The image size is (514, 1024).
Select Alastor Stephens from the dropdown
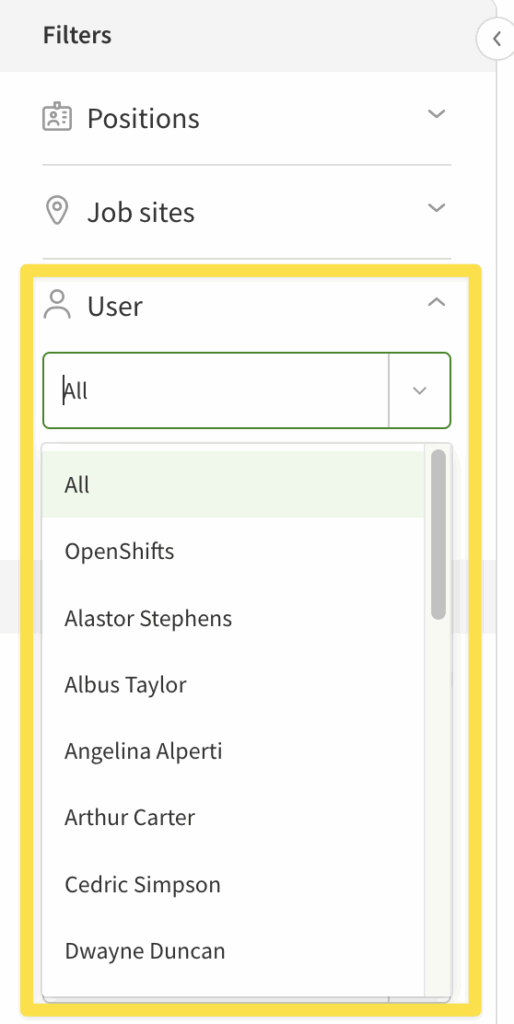point(233,618)
